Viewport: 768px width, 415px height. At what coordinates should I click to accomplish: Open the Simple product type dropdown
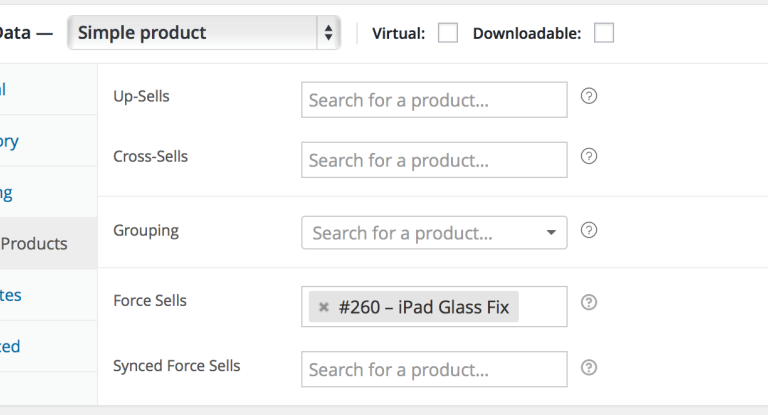click(204, 33)
